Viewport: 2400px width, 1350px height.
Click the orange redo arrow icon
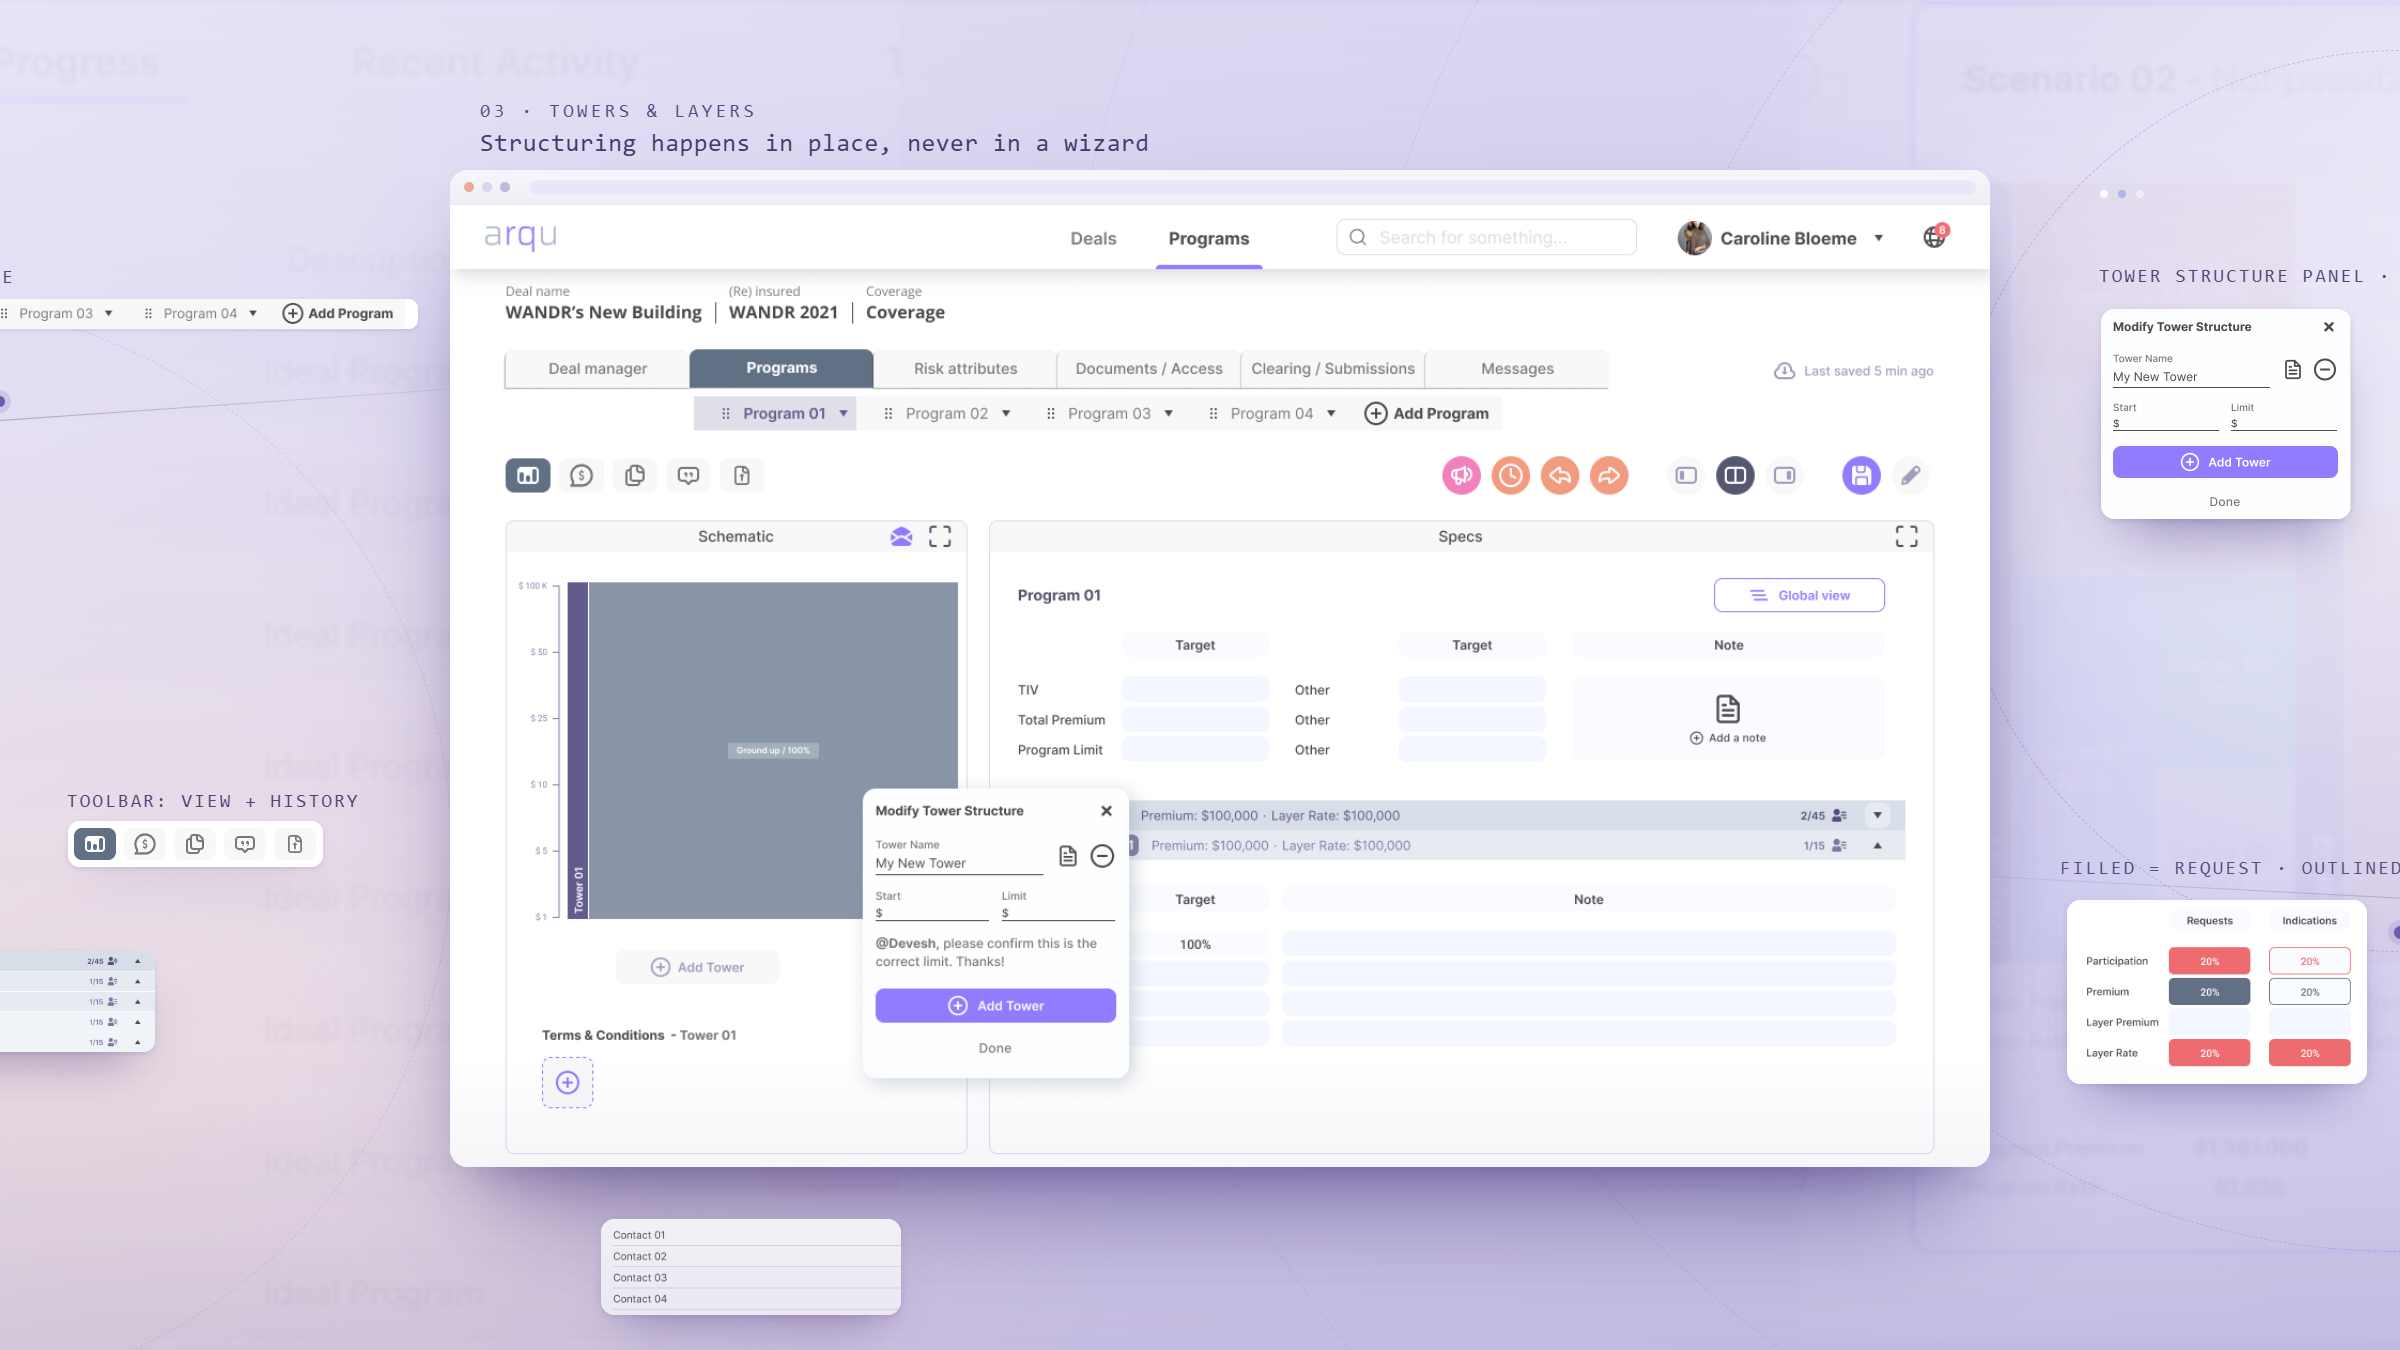[1609, 476]
